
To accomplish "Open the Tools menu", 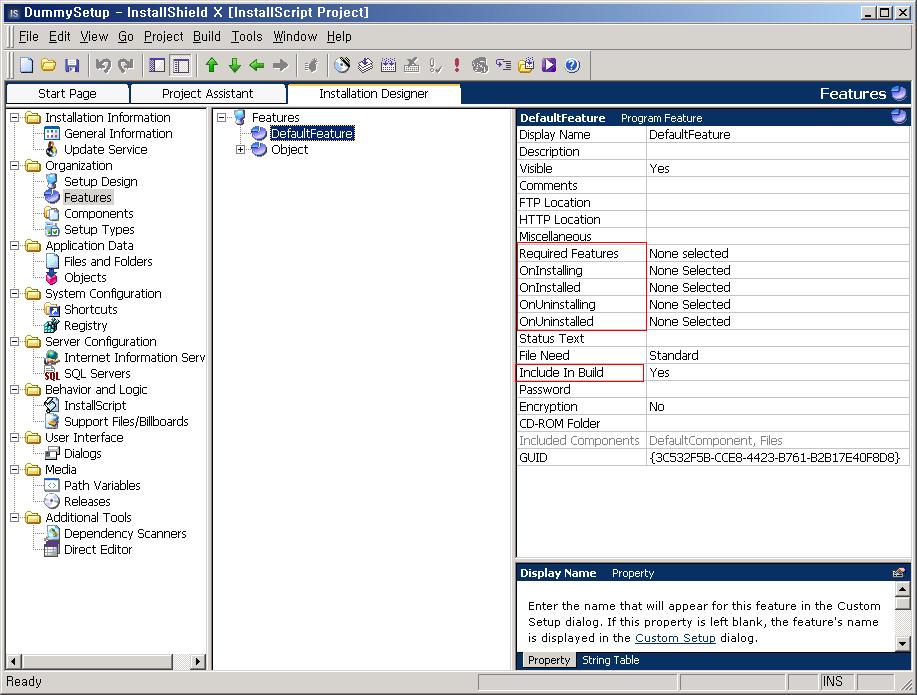I will [247, 36].
